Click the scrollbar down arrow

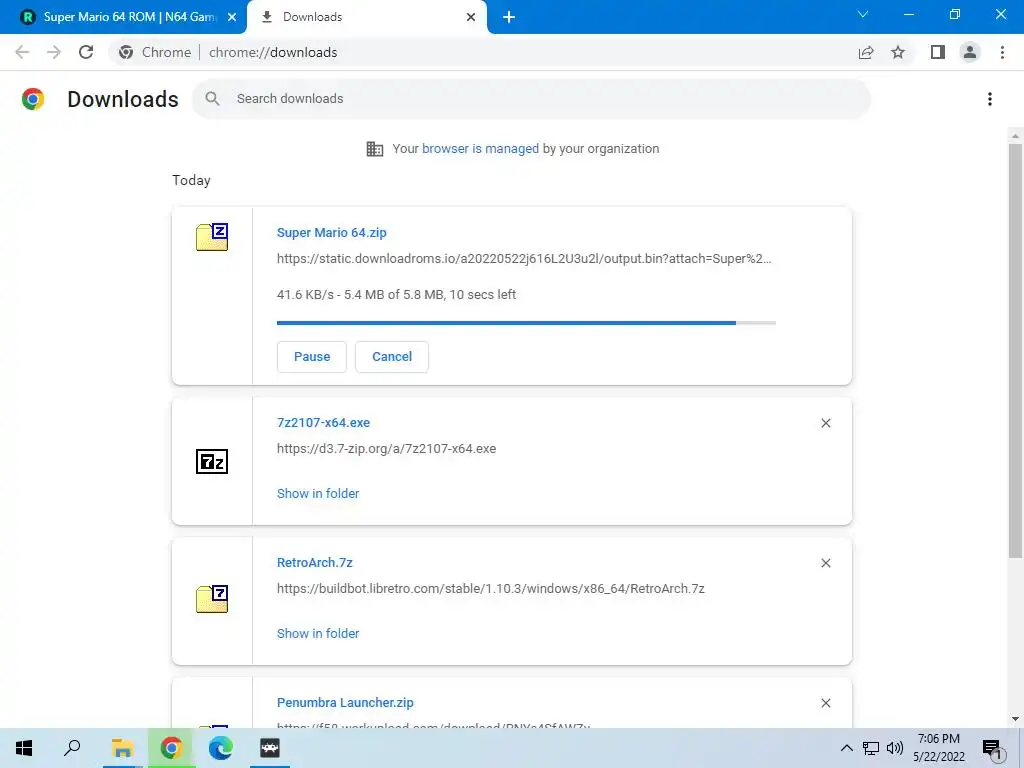point(1015,719)
